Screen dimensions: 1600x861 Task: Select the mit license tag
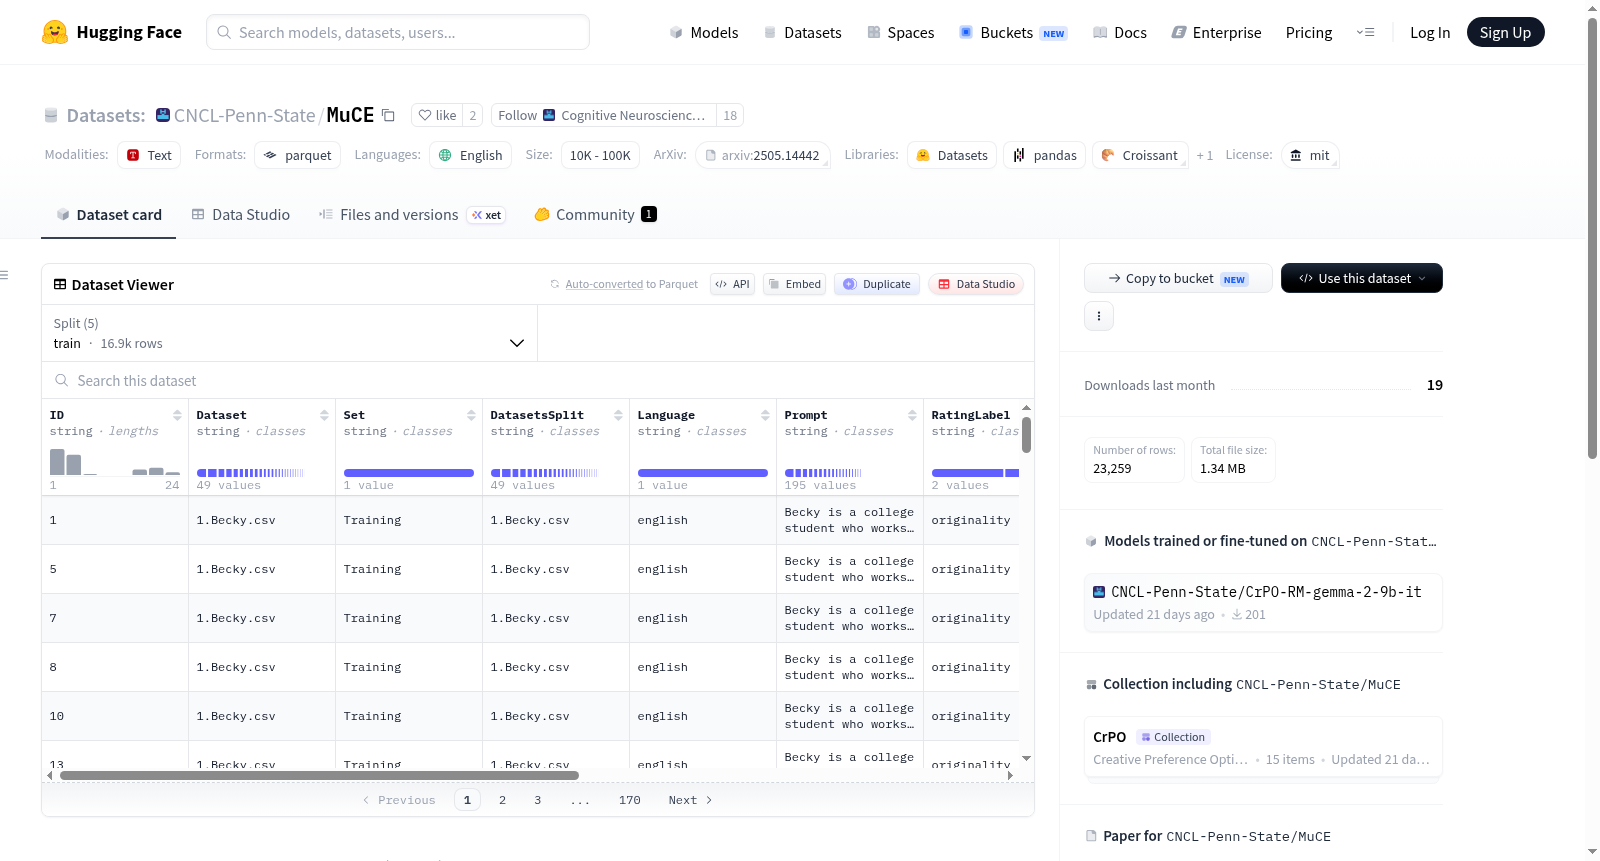(1310, 156)
